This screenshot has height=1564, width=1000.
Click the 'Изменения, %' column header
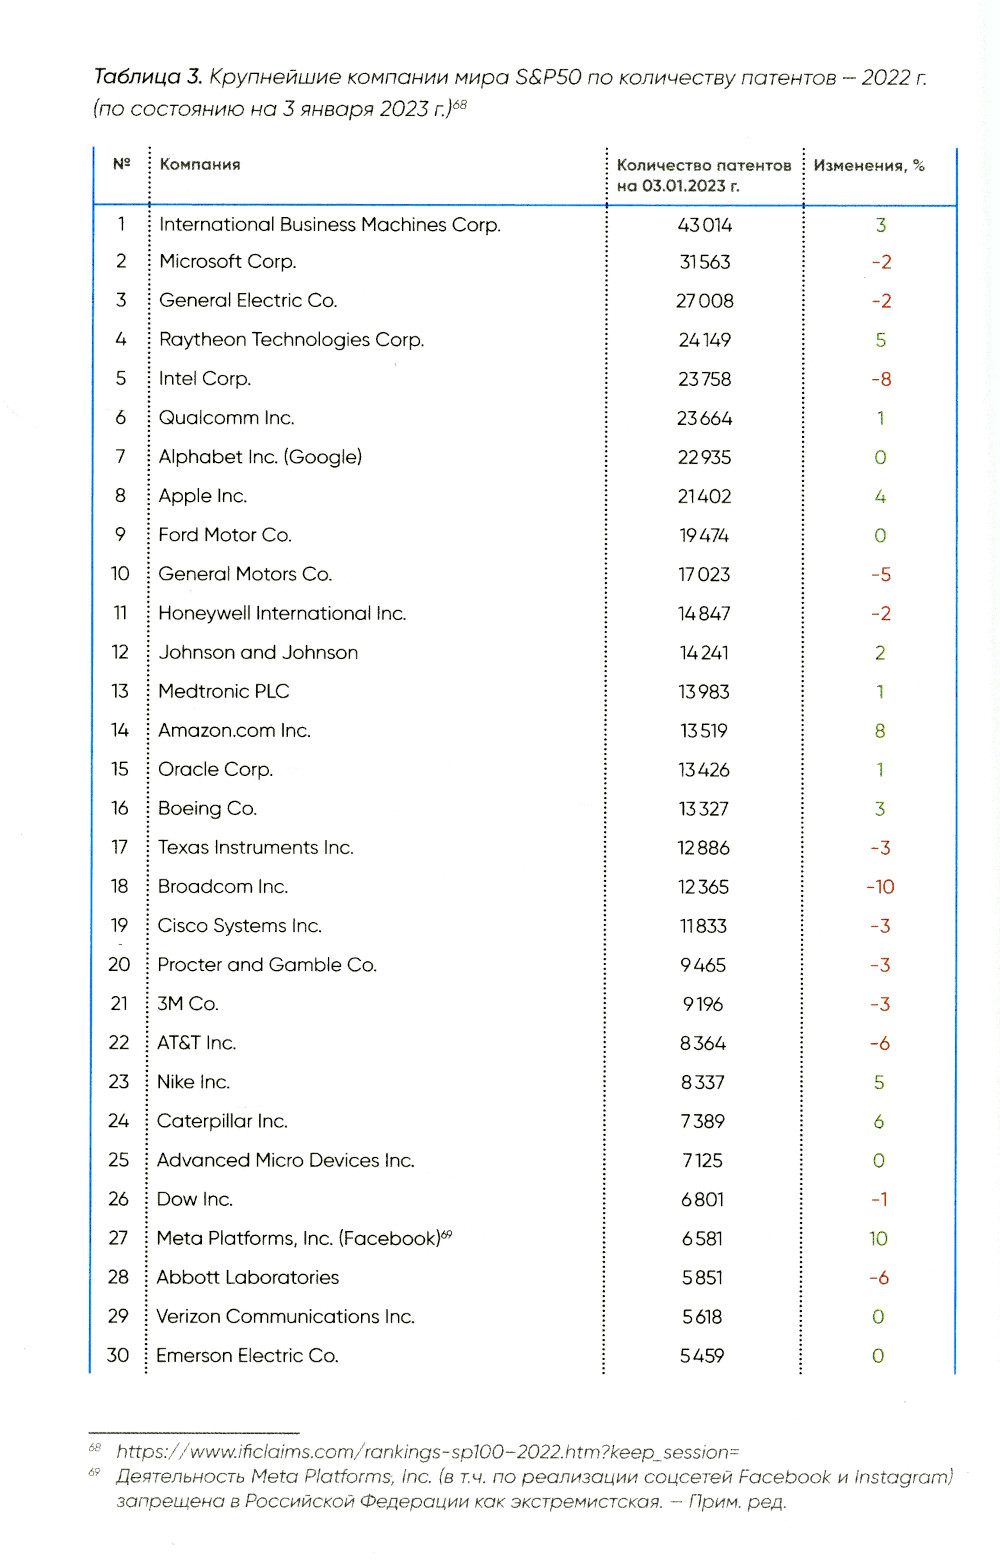pos(869,166)
